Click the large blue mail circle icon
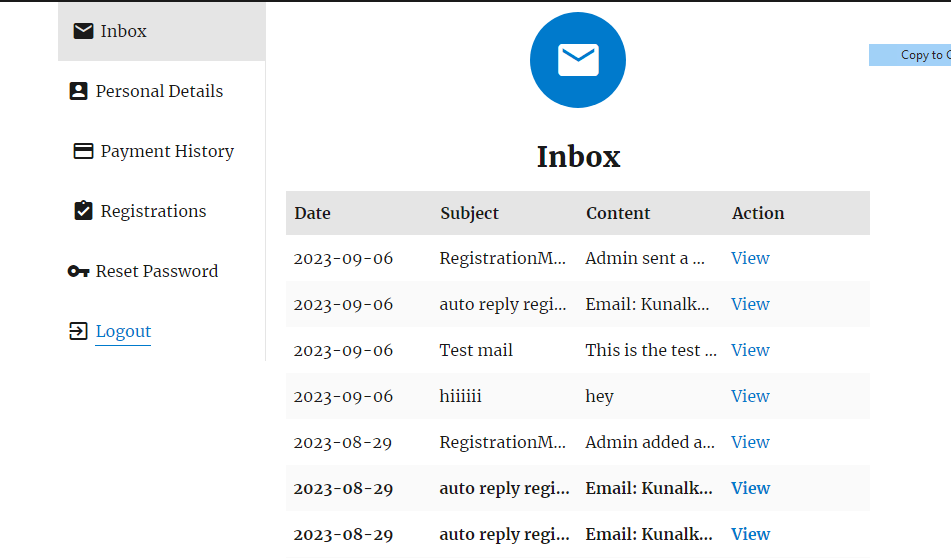 (x=578, y=60)
